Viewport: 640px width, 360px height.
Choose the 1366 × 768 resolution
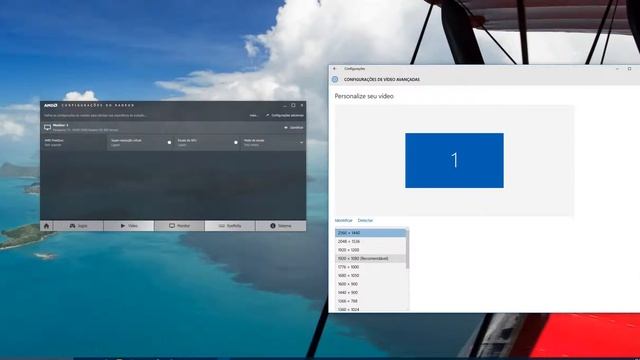pyautogui.click(x=371, y=301)
